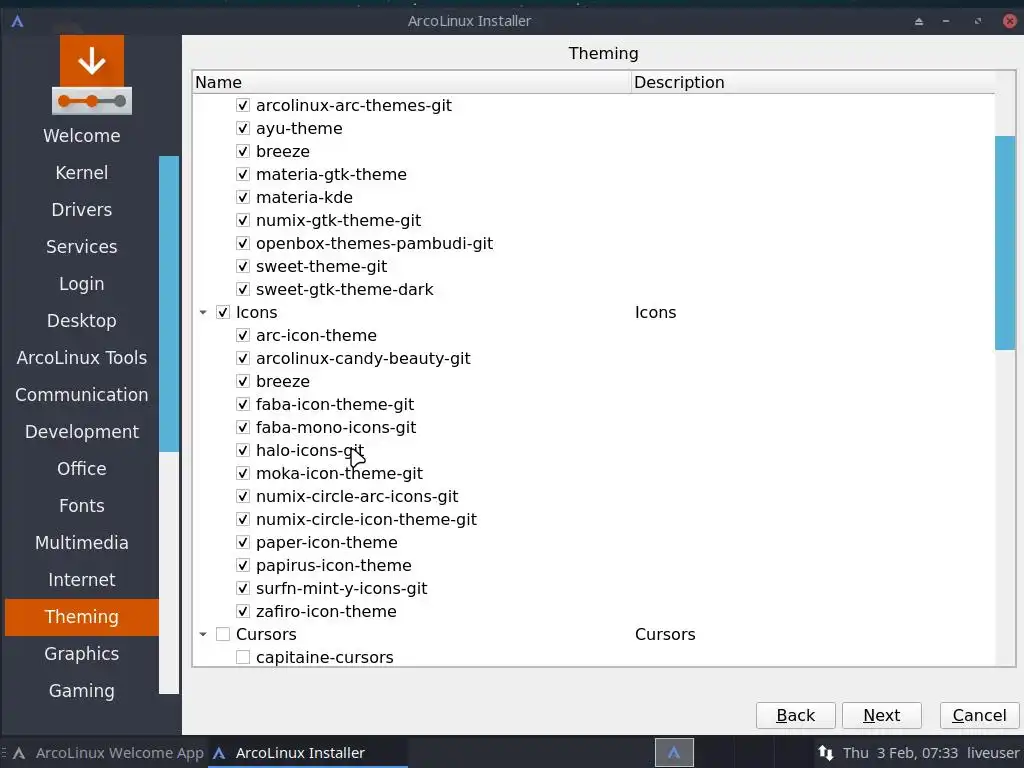The height and width of the screenshot is (768, 1024).
Task: Click the ArcoLinux installer download logo
Action: pyautogui.click(x=92, y=74)
